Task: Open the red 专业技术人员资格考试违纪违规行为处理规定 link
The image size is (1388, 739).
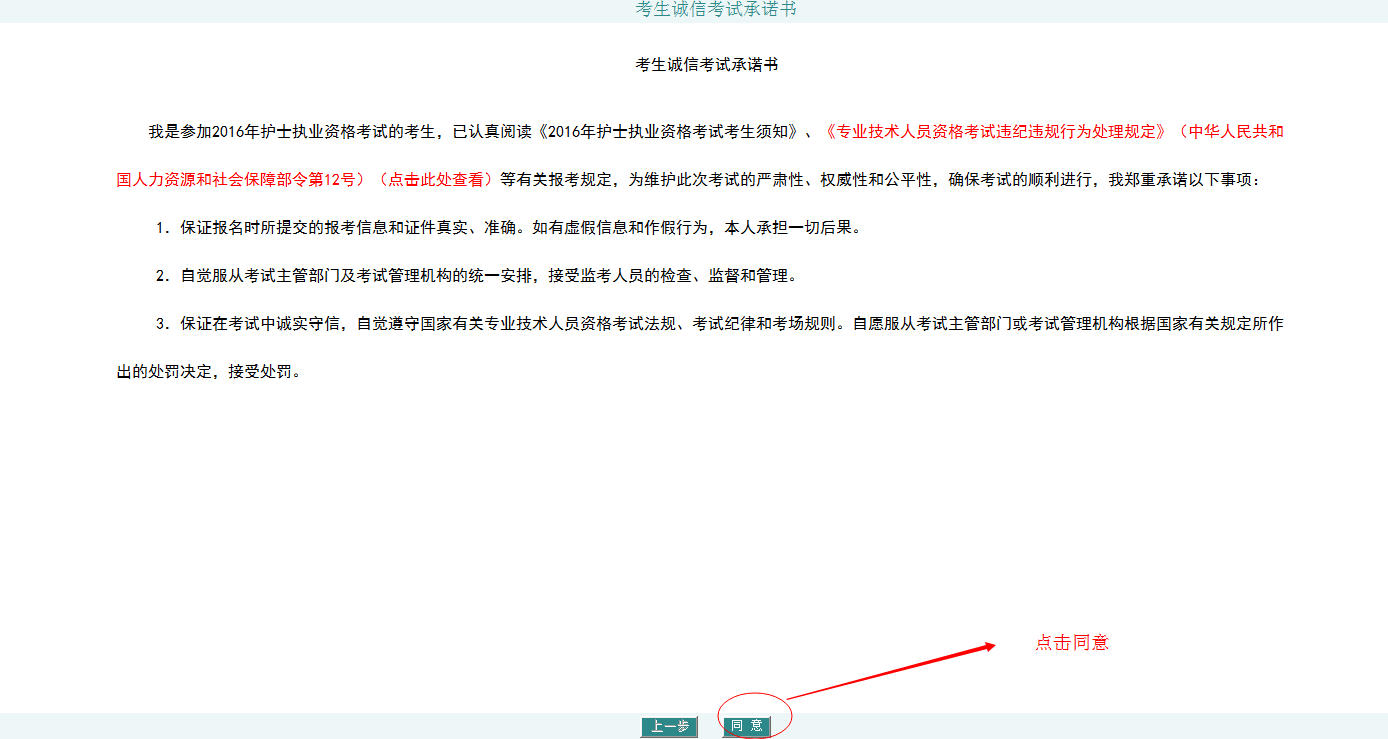Action: [x=995, y=132]
